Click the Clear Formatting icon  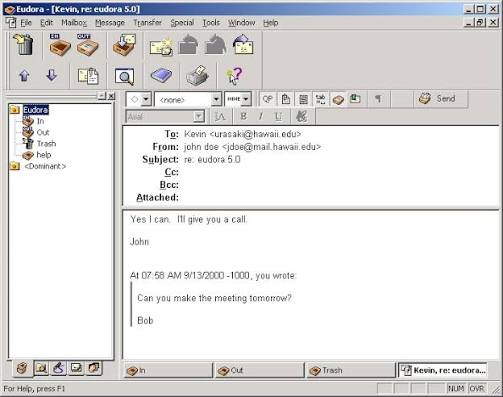tap(302, 116)
